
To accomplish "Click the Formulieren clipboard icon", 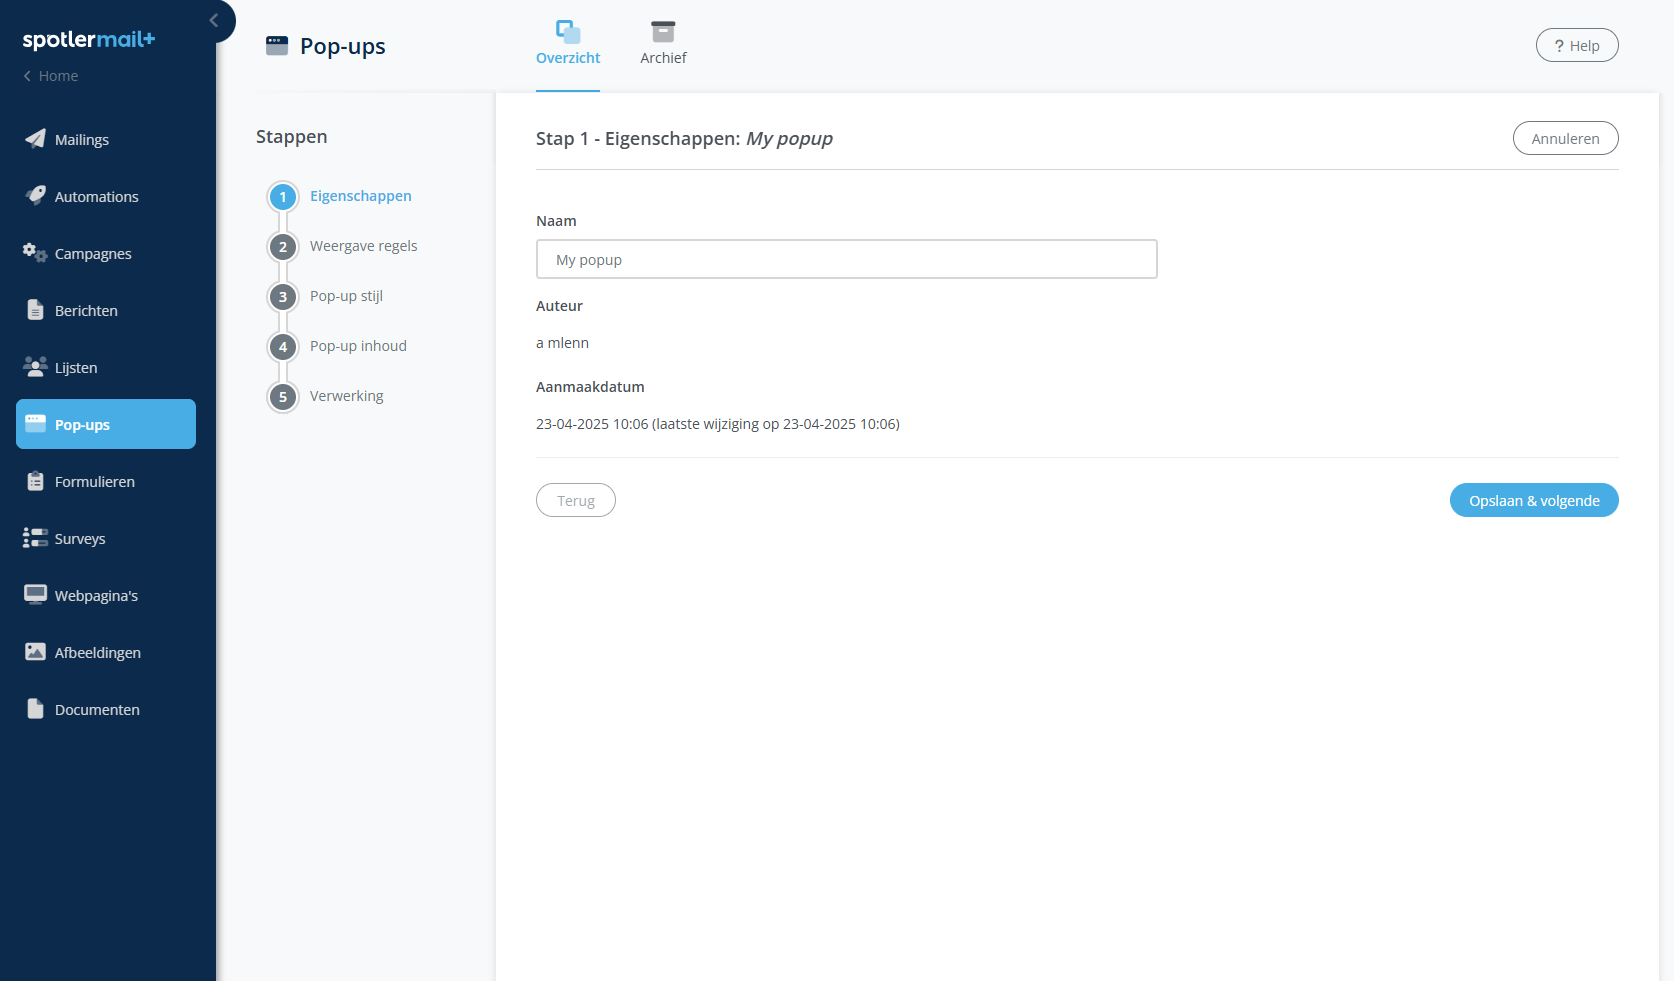I will tap(35, 481).
